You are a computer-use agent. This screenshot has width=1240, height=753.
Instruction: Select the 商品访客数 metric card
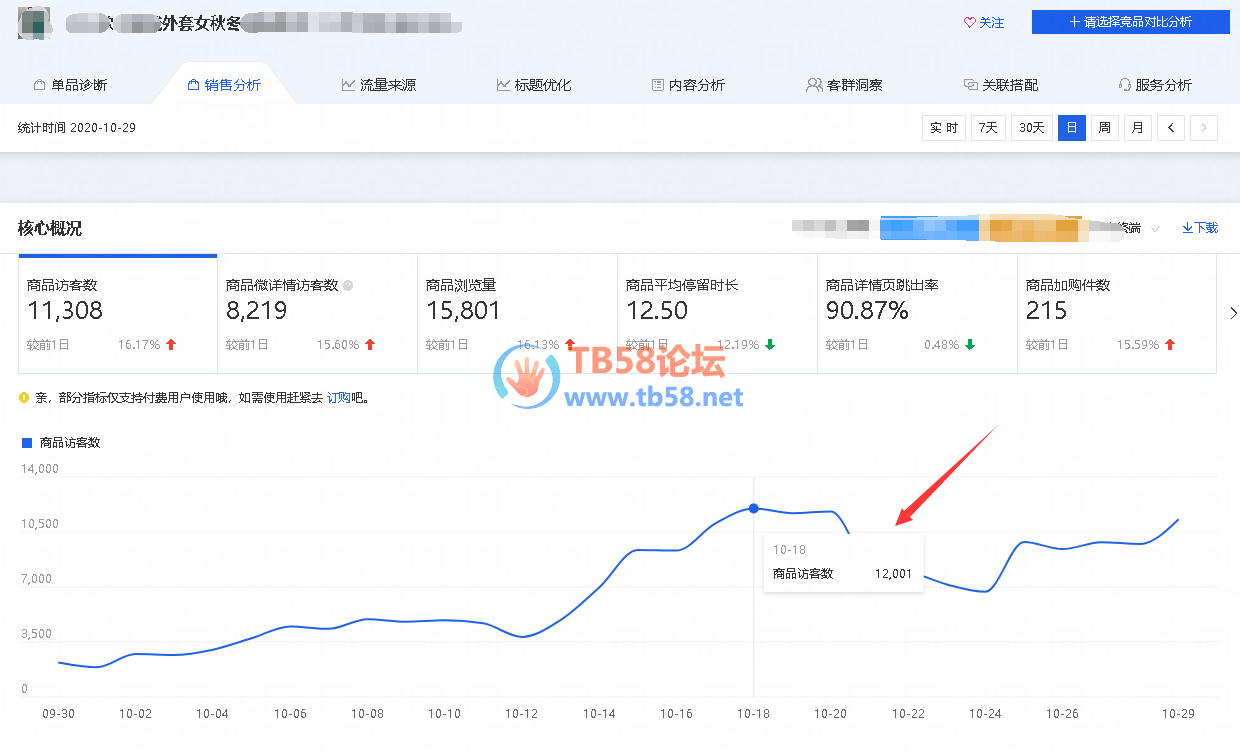pos(118,314)
